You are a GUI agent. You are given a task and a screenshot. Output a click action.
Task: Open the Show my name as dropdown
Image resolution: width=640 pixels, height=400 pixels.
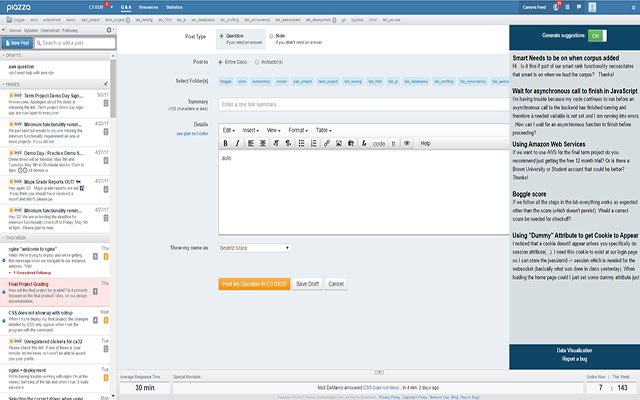coord(254,248)
